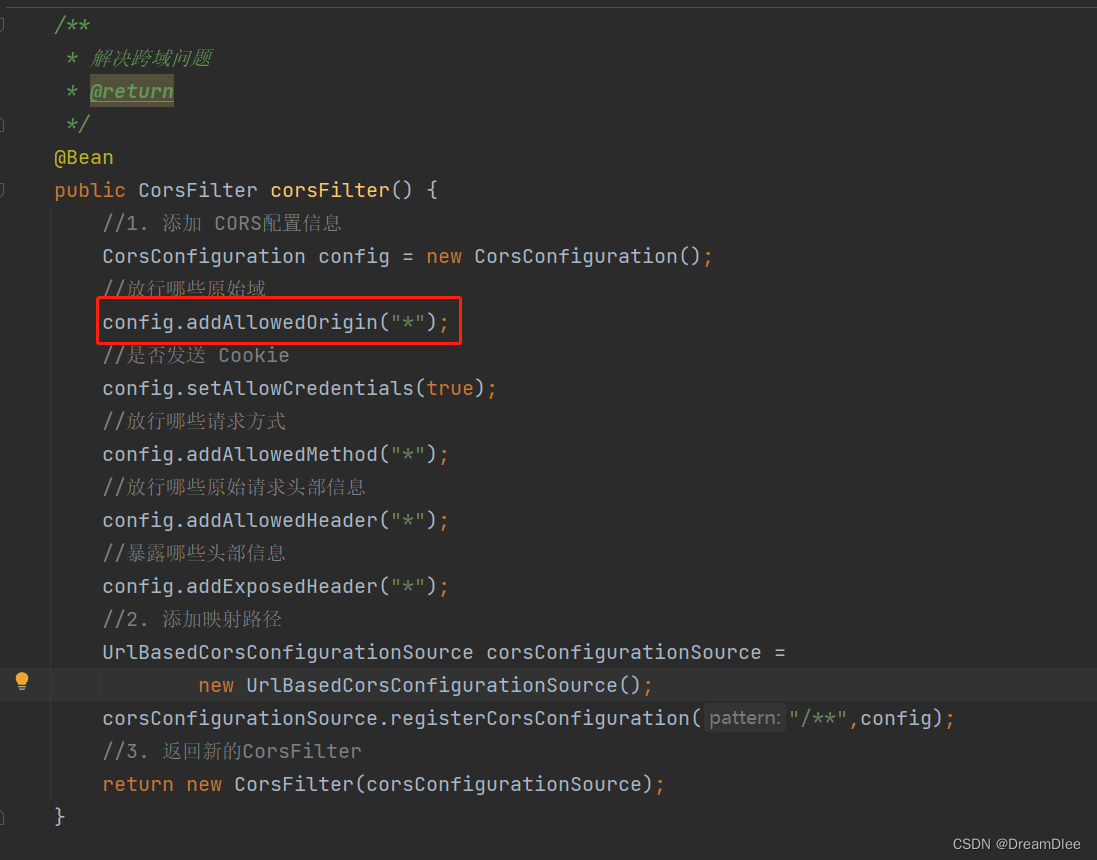Viewport: 1097px width, 860px height.
Task: Click the UrlBasedCorsConfigurationSource class name
Action: (x=286, y=651)
